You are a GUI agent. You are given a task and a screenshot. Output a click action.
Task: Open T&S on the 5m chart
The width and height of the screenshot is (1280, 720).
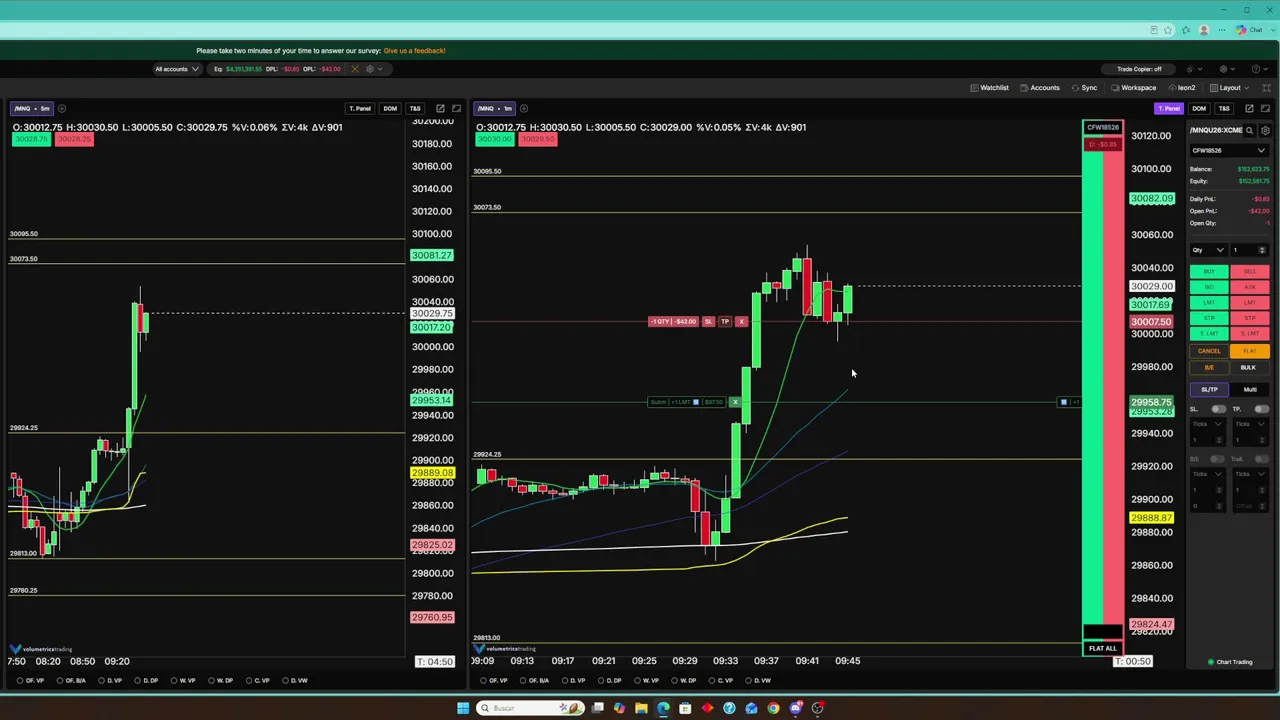(415, 108)
